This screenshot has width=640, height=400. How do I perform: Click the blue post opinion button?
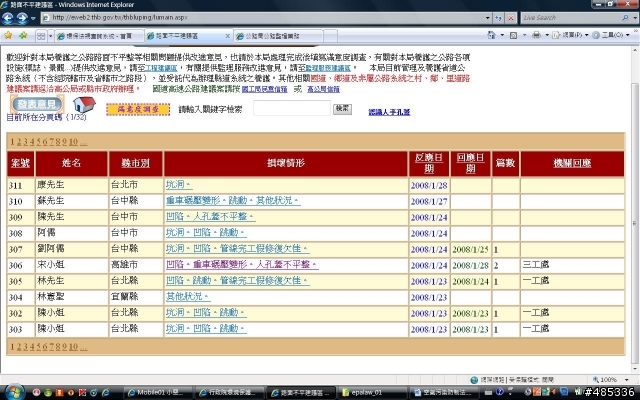(37, 104)
